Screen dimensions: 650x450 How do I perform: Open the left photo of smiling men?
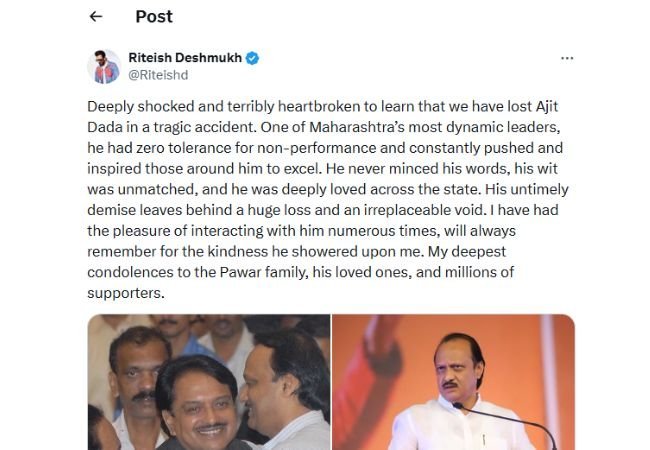[208, 382]
